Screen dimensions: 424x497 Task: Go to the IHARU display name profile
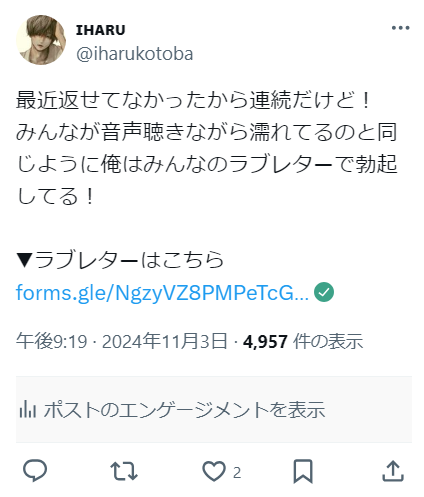[101, 30]
